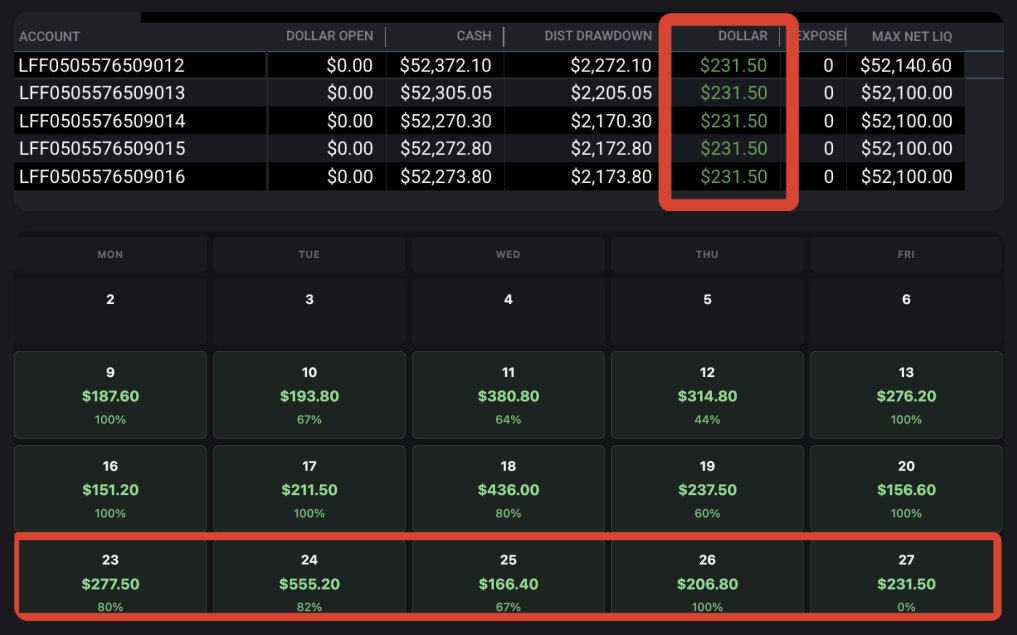Screen dimensions: 1017x635
Task: Open day 10 card showing $193.80
Action: [309, 395]
